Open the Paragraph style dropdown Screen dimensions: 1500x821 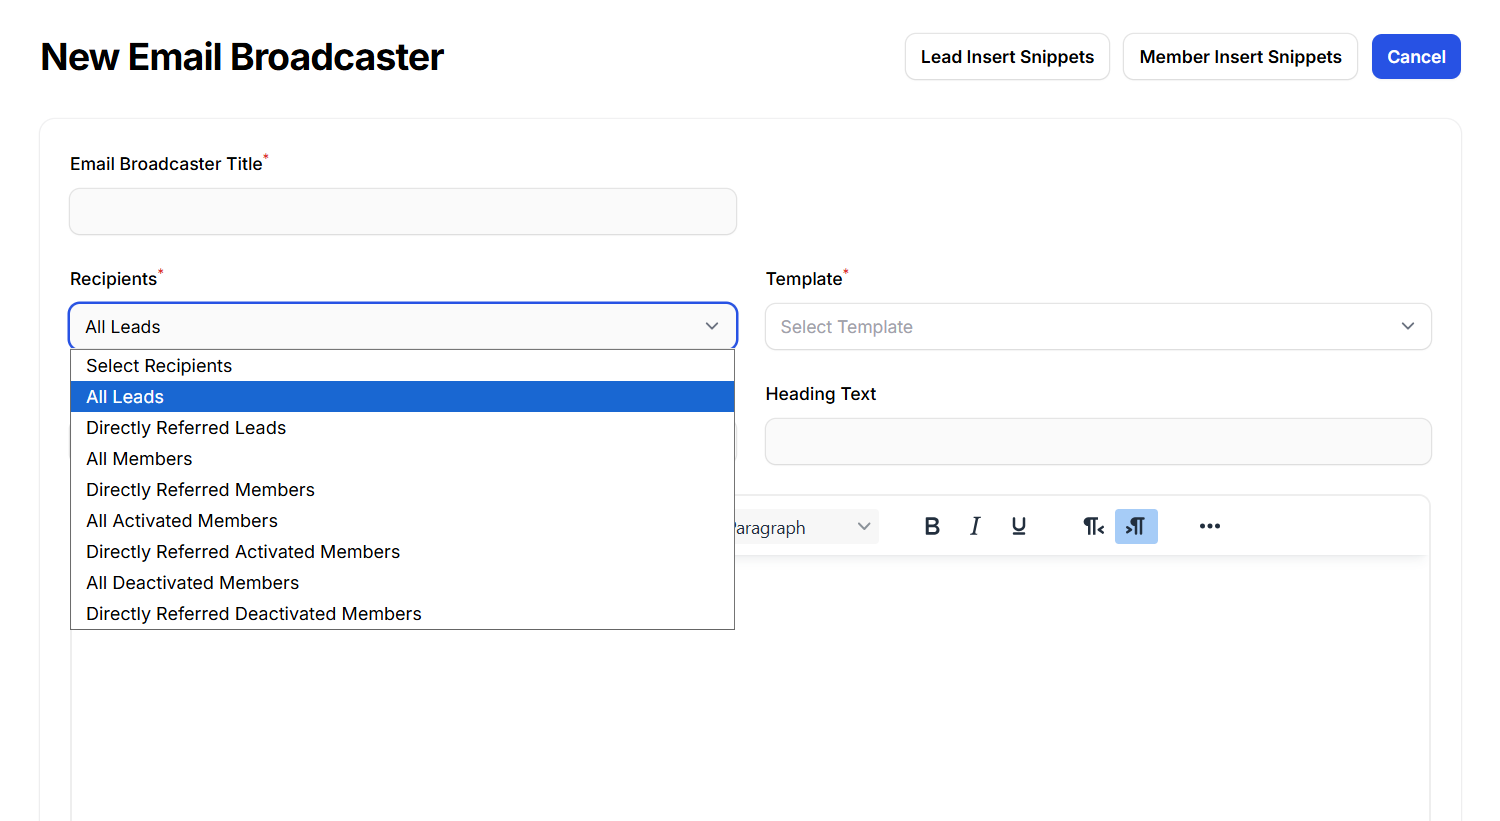[805, 527]
